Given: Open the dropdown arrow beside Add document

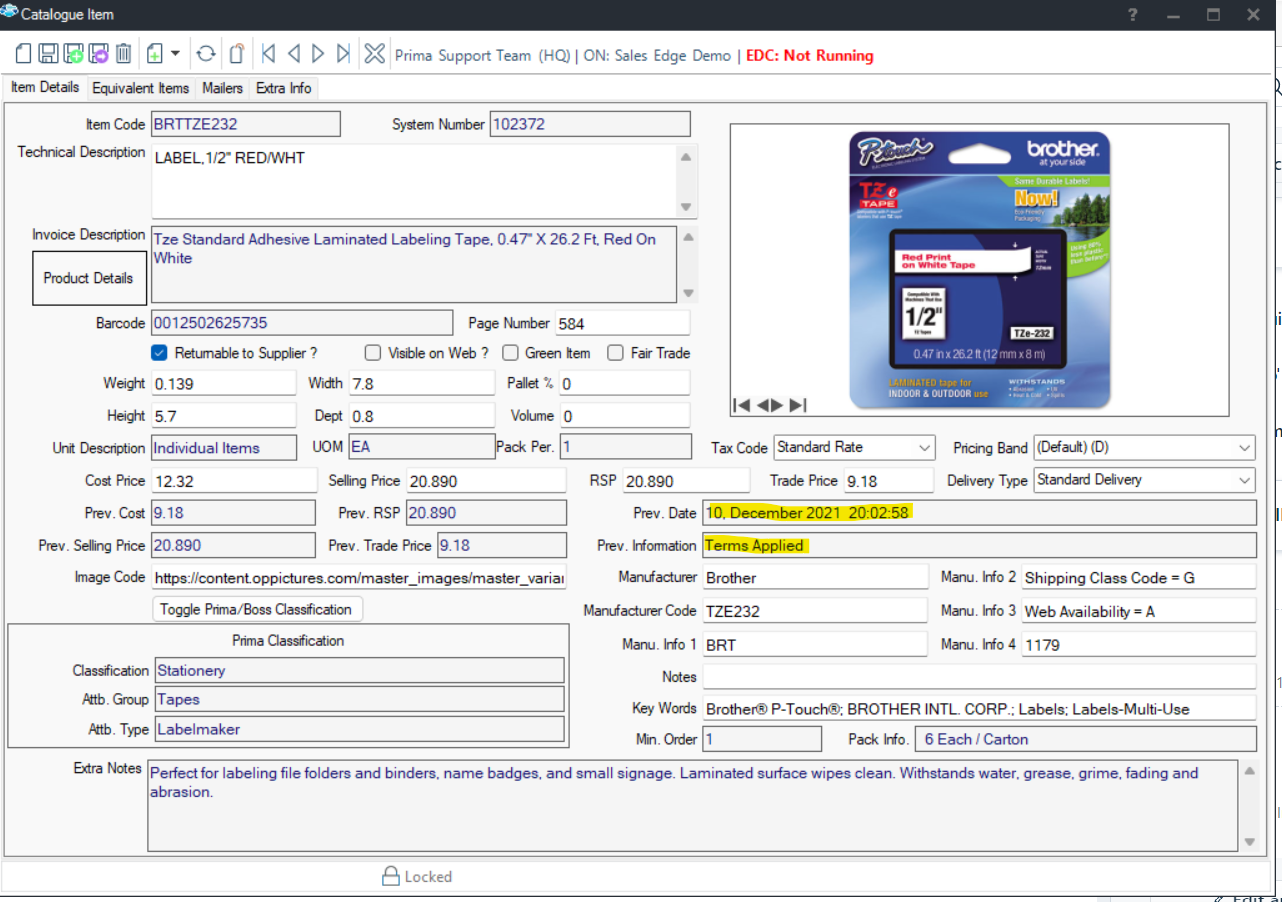Looking at the screenshot, I should pyautogui.click(x=175, y=54).
